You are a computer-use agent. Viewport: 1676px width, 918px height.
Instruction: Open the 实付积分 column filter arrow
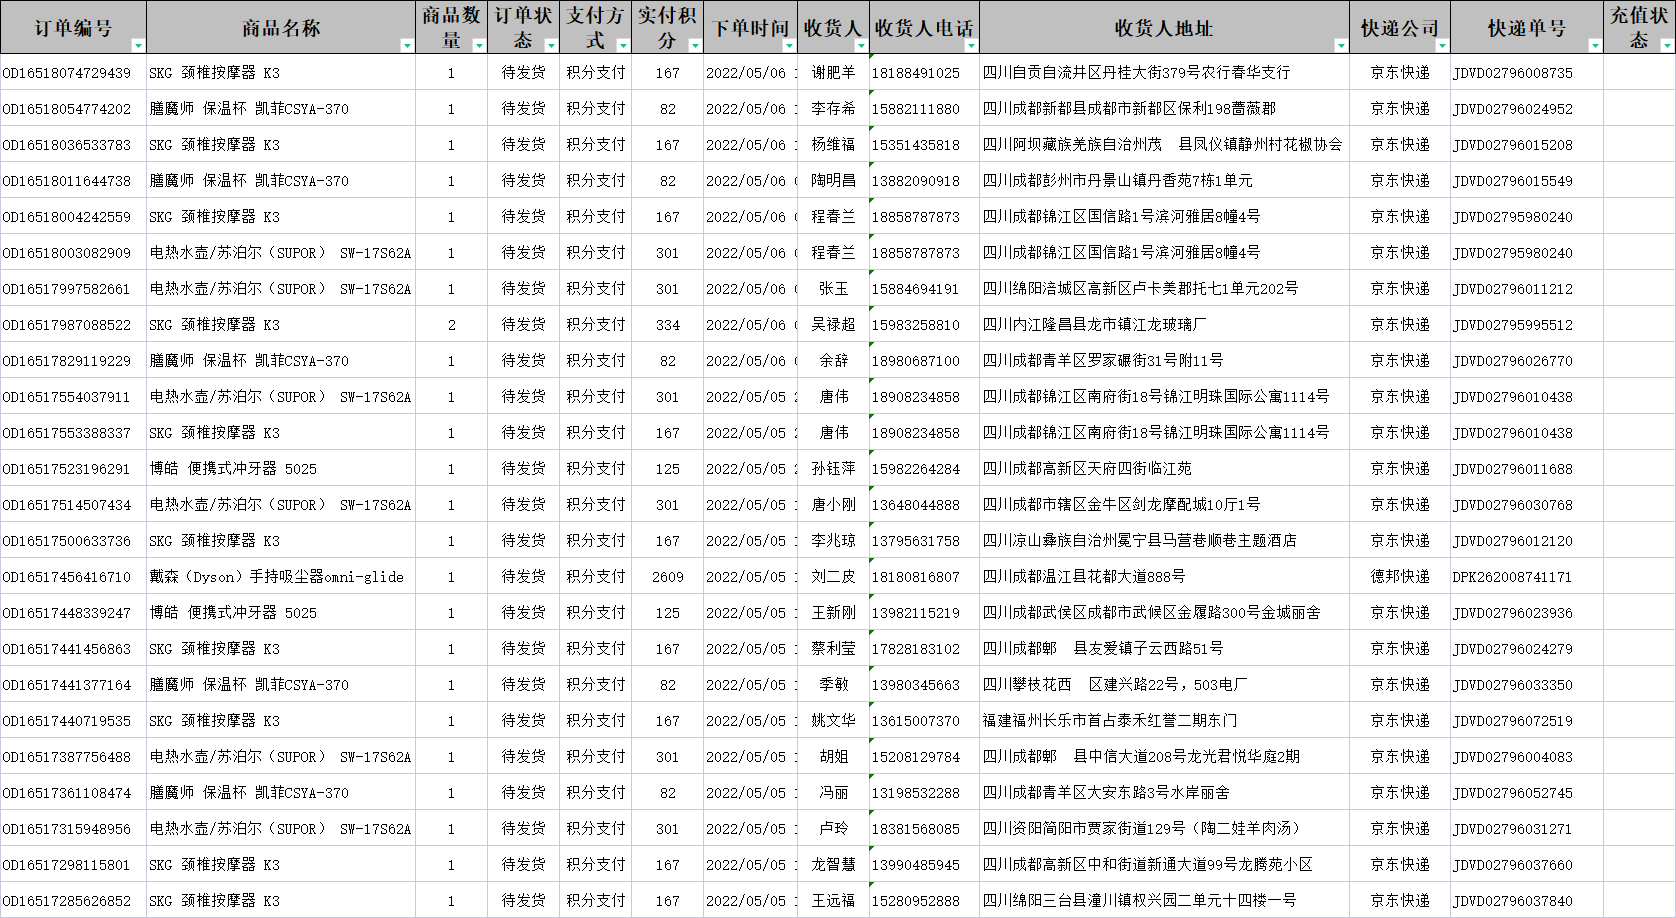(695, 46)
